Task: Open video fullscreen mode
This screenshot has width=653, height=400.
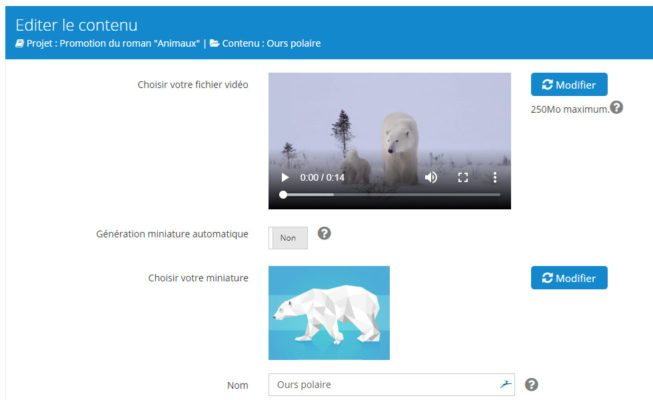Action: click(463, 178)
